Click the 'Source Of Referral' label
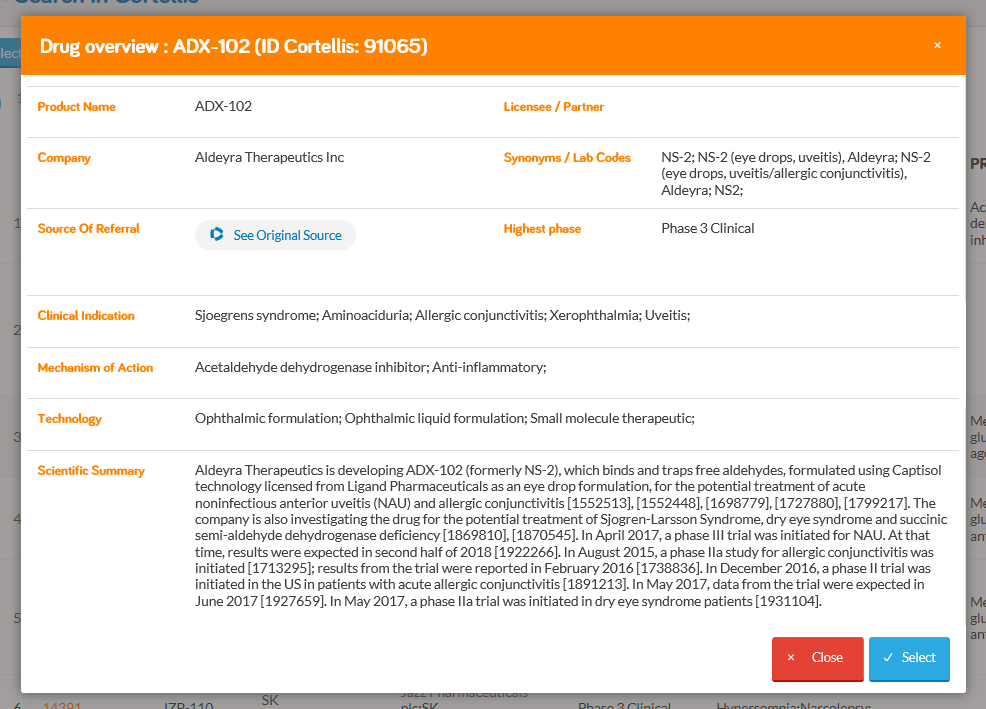 pos(89,229)
